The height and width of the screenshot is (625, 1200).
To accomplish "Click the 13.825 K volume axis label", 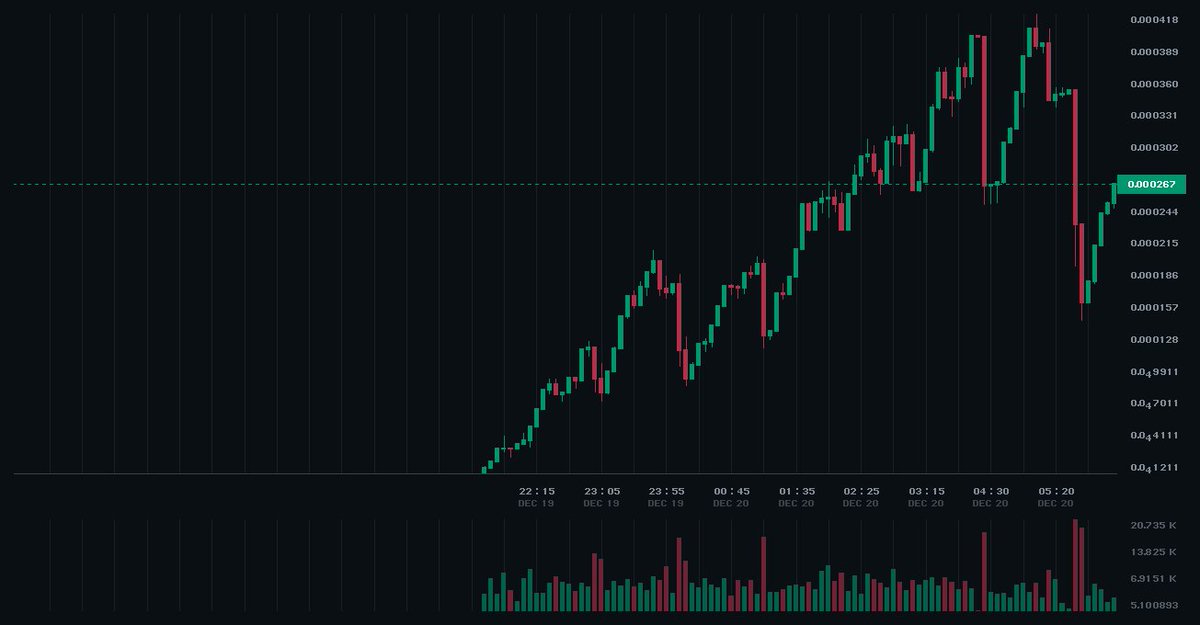I will point(1153,552).
